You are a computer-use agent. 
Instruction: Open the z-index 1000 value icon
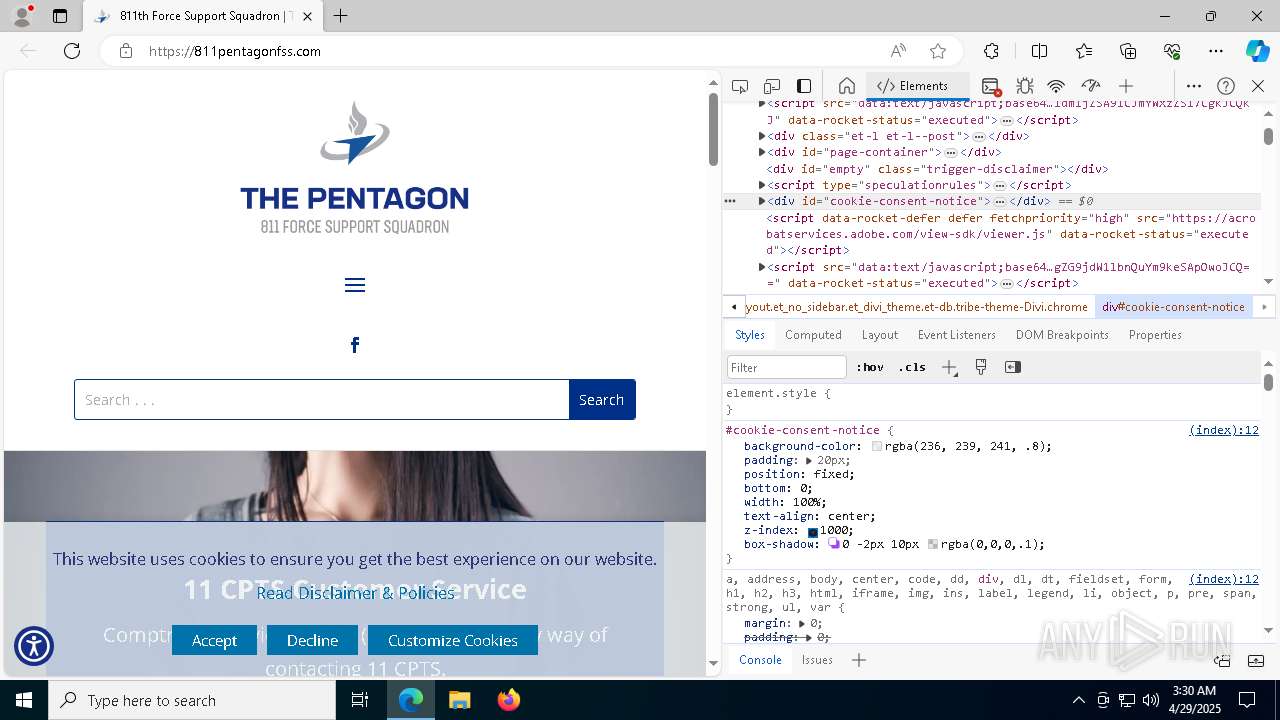tap(813, 531)
